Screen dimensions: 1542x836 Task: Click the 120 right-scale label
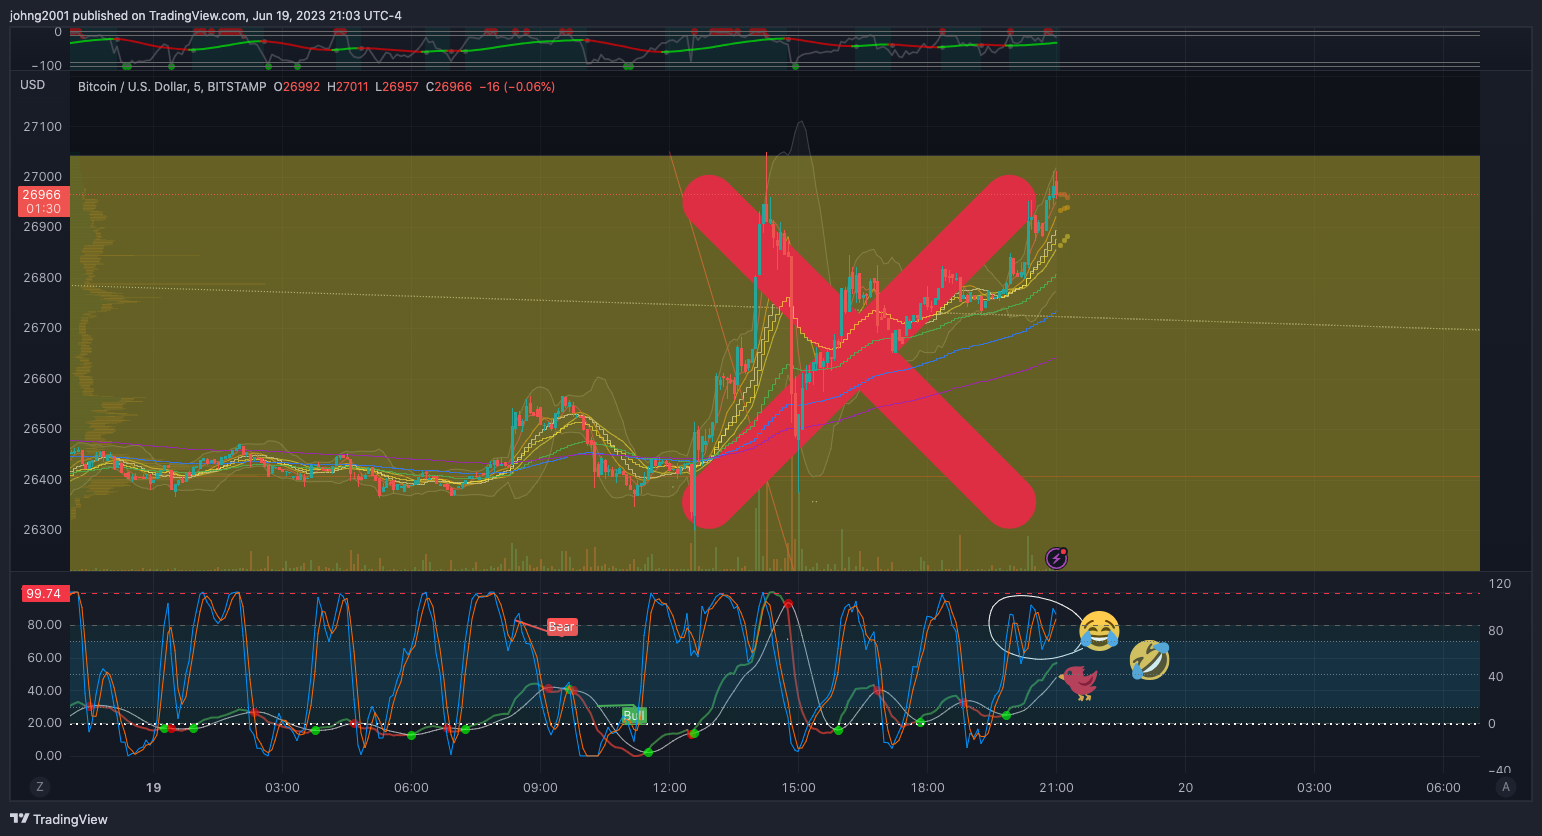[1499, 584]
